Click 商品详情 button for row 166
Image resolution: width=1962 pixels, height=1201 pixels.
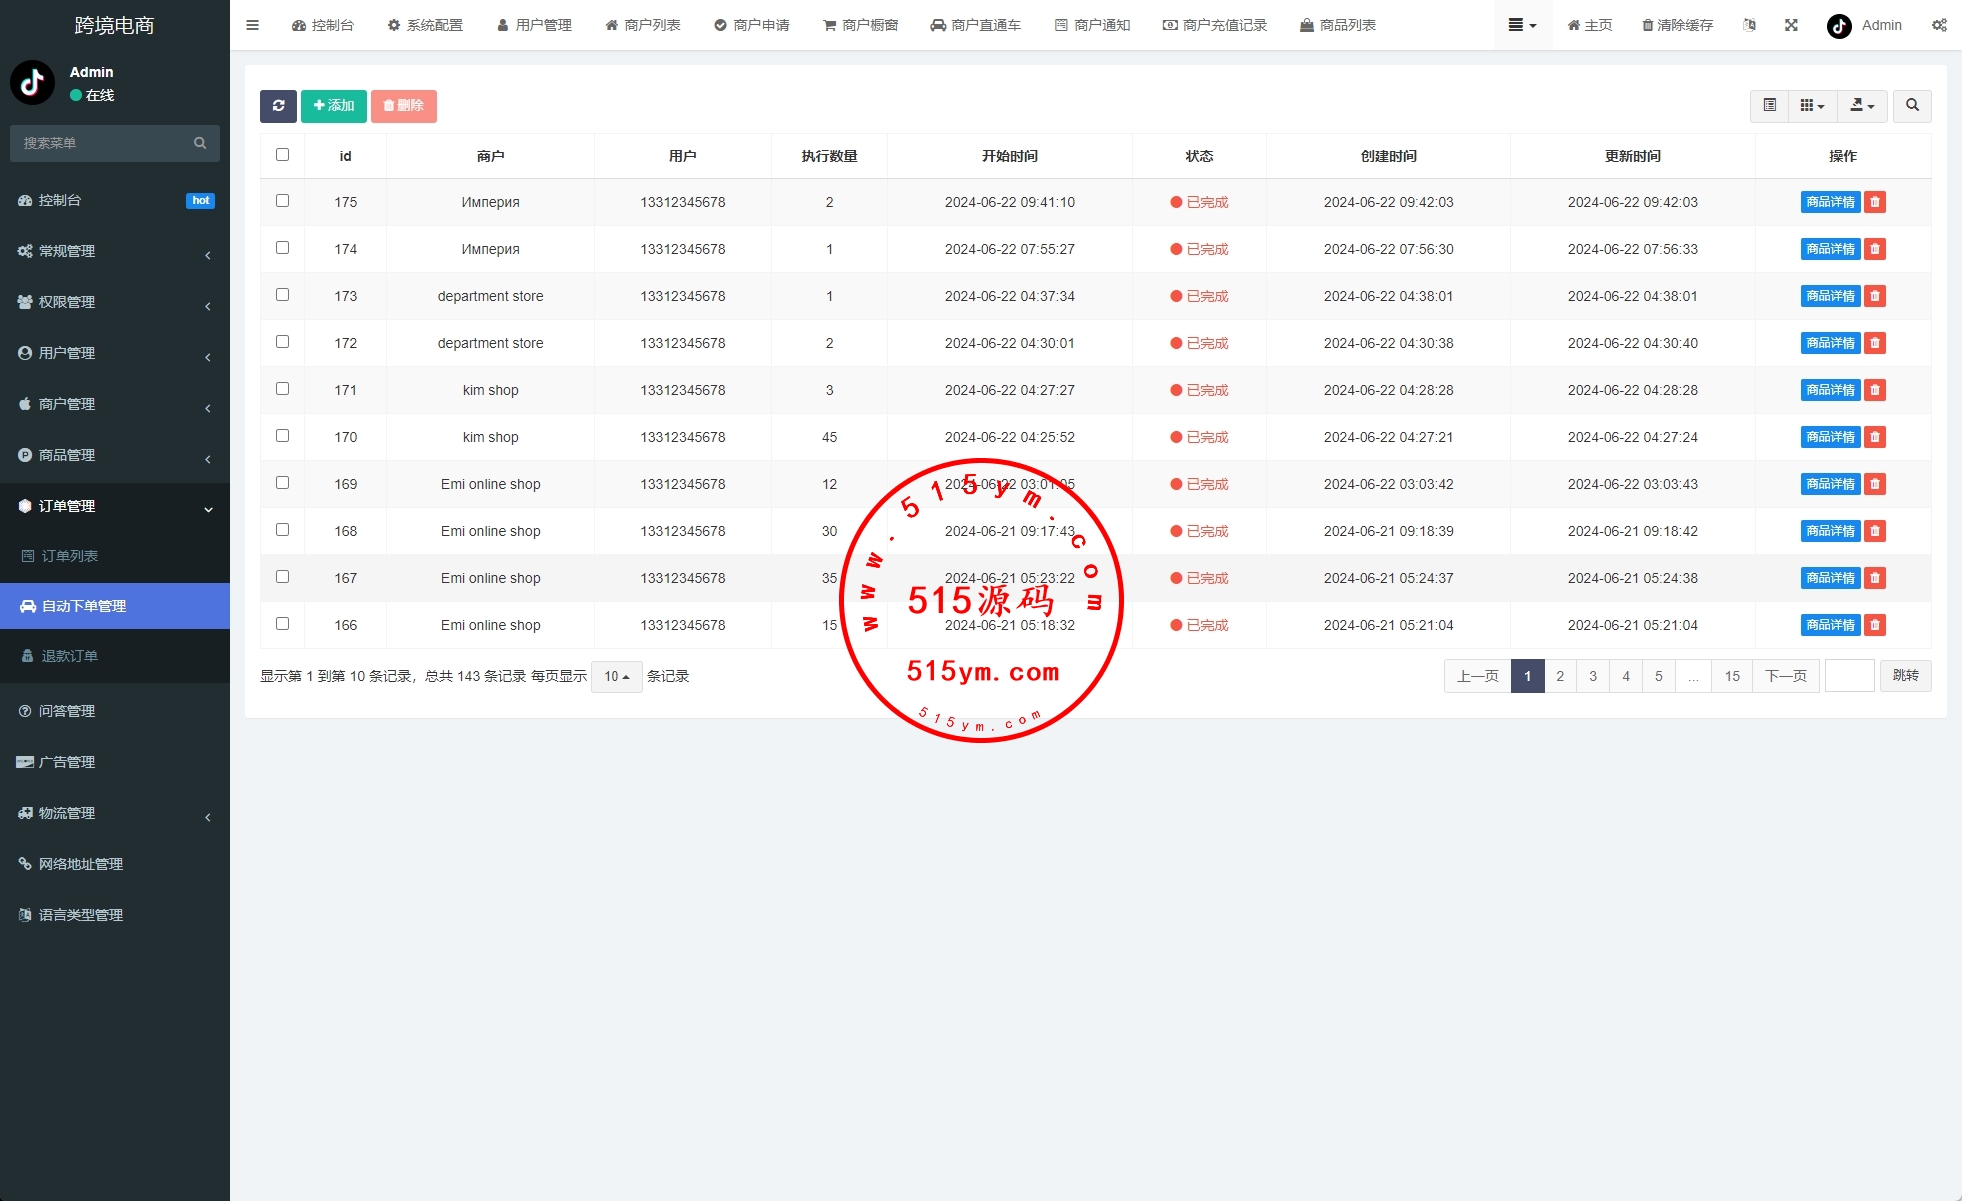[x=1829, y=625]
